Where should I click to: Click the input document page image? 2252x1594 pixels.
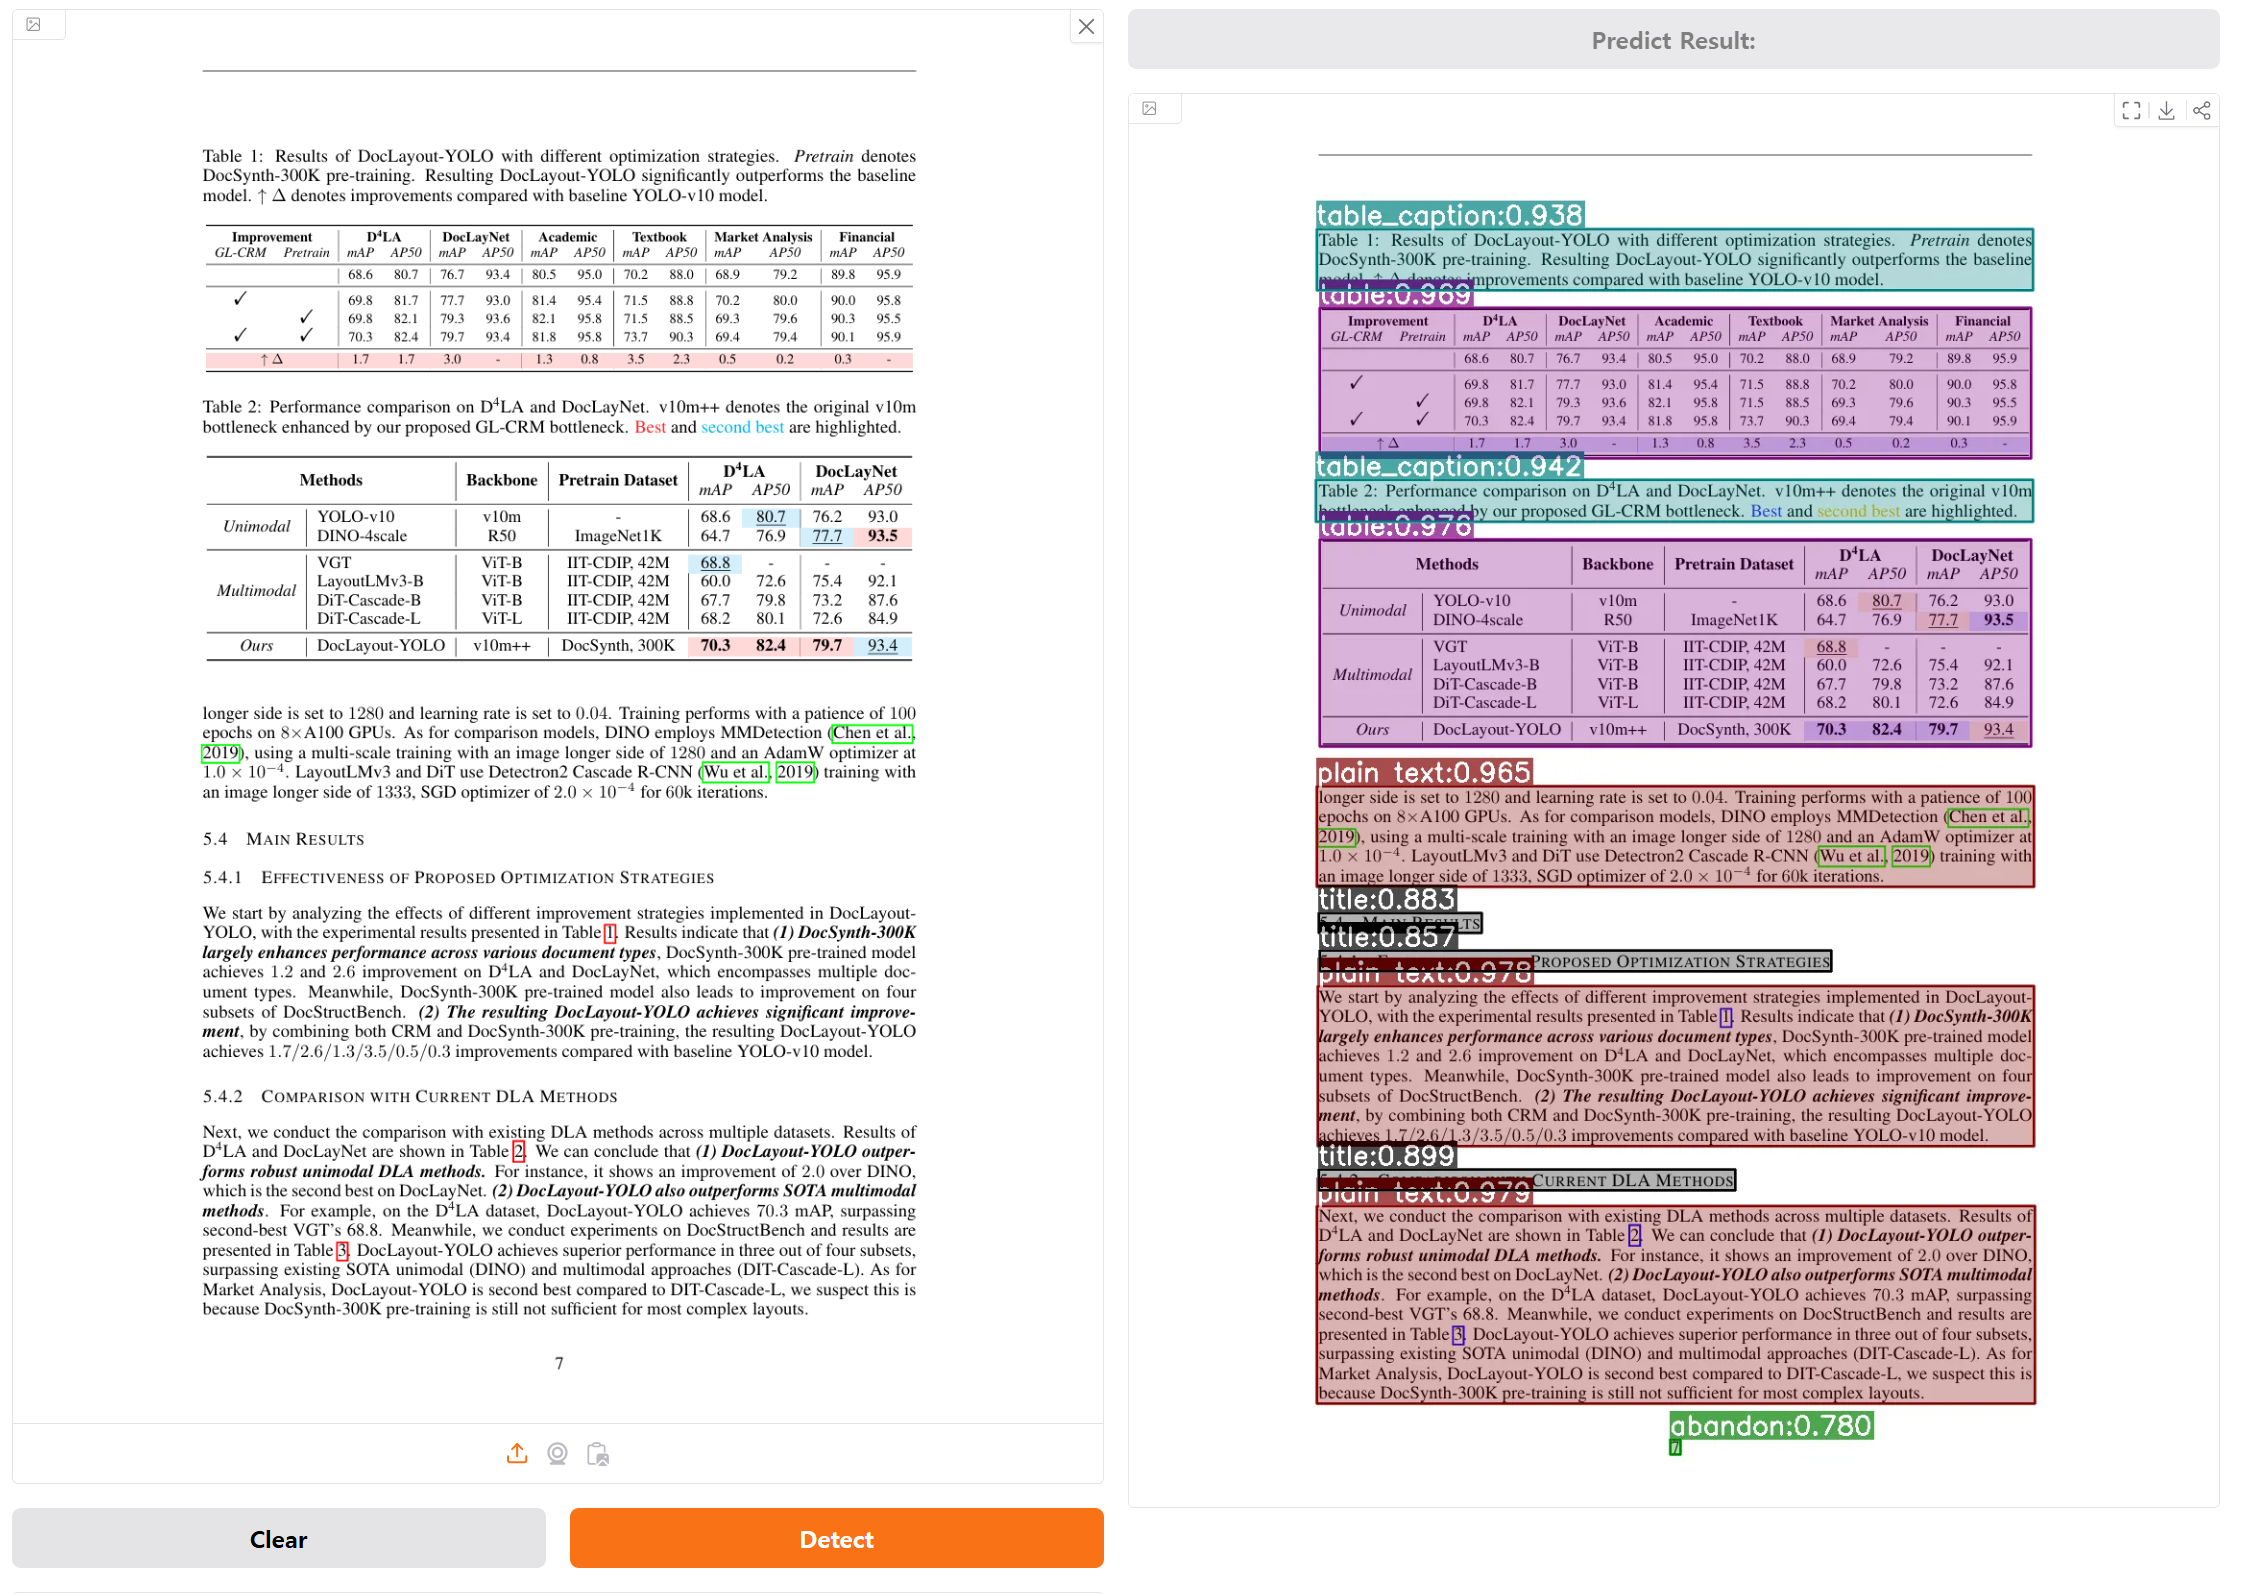pyautogui.click(x=559, y=715)
